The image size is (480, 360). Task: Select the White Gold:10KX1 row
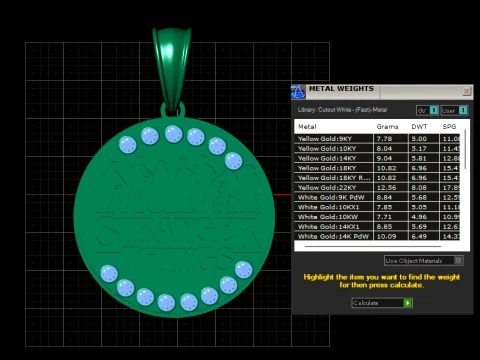[377, 207]
